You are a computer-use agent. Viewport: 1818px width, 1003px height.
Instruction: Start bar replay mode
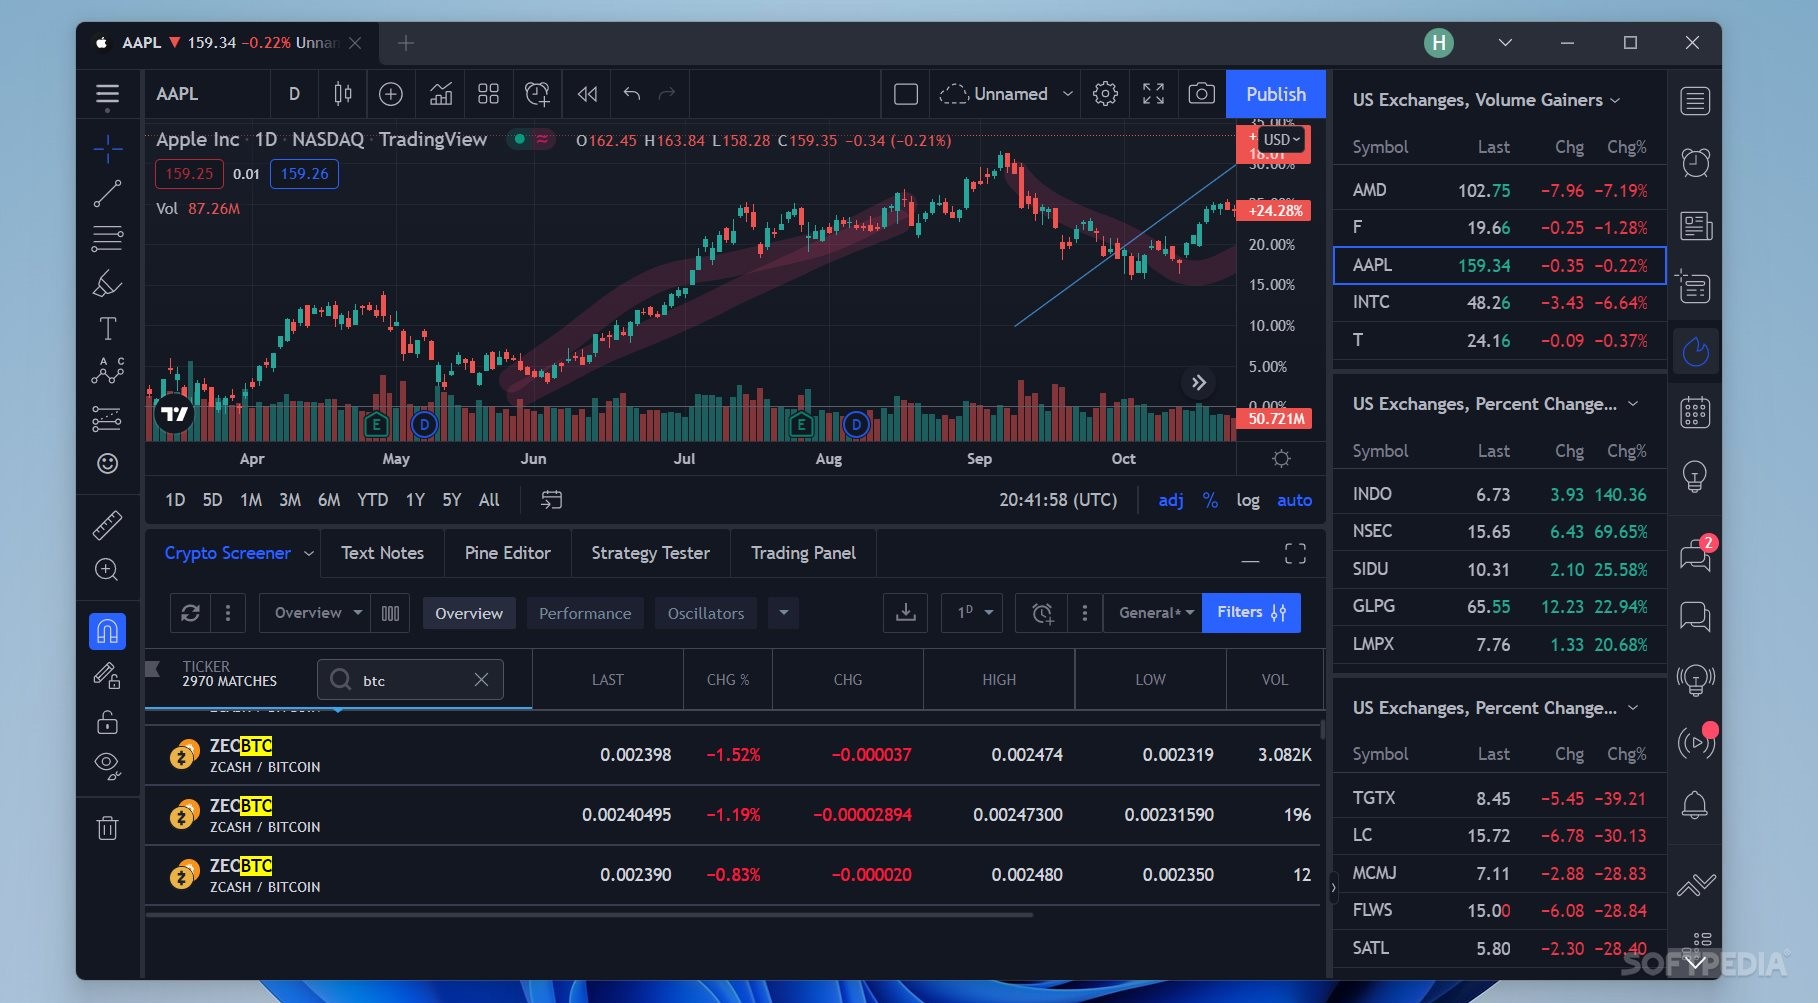tap(587, 94)
